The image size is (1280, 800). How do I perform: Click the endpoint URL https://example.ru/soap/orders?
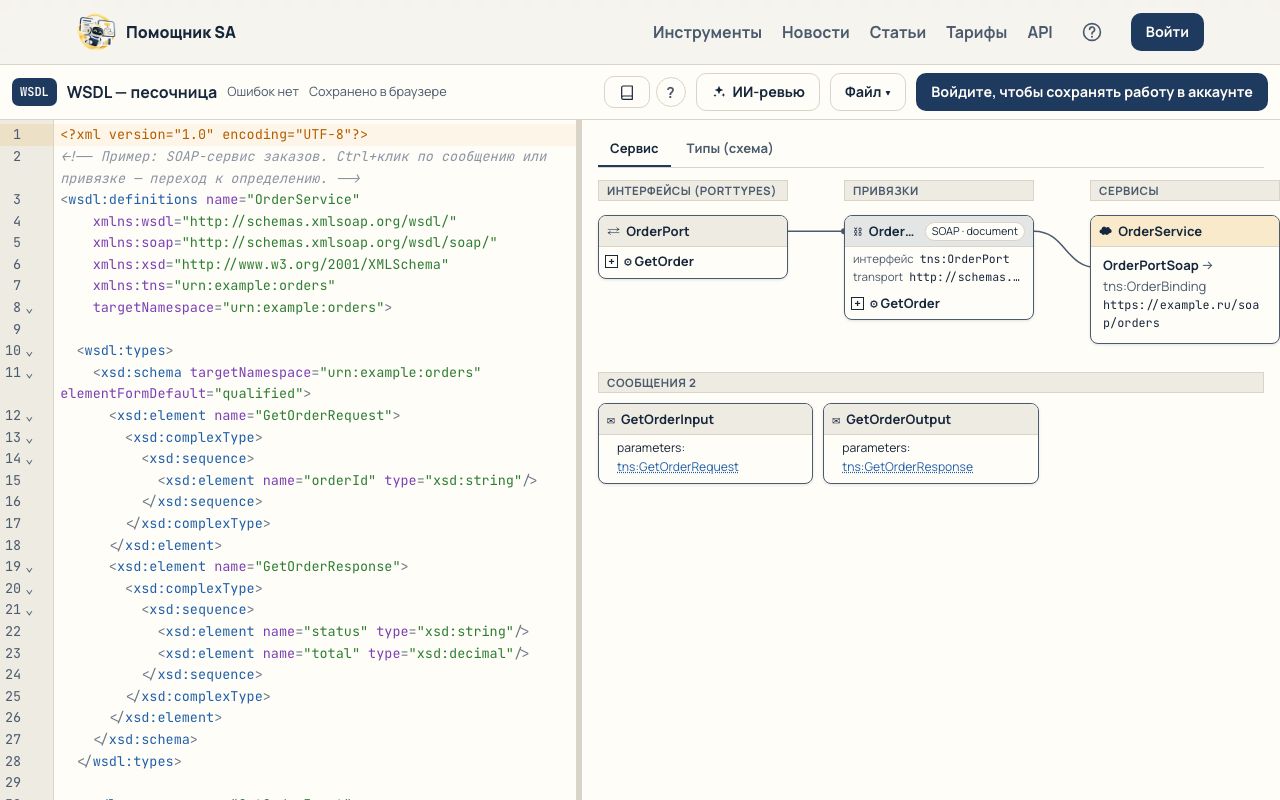coord(1181,314)
